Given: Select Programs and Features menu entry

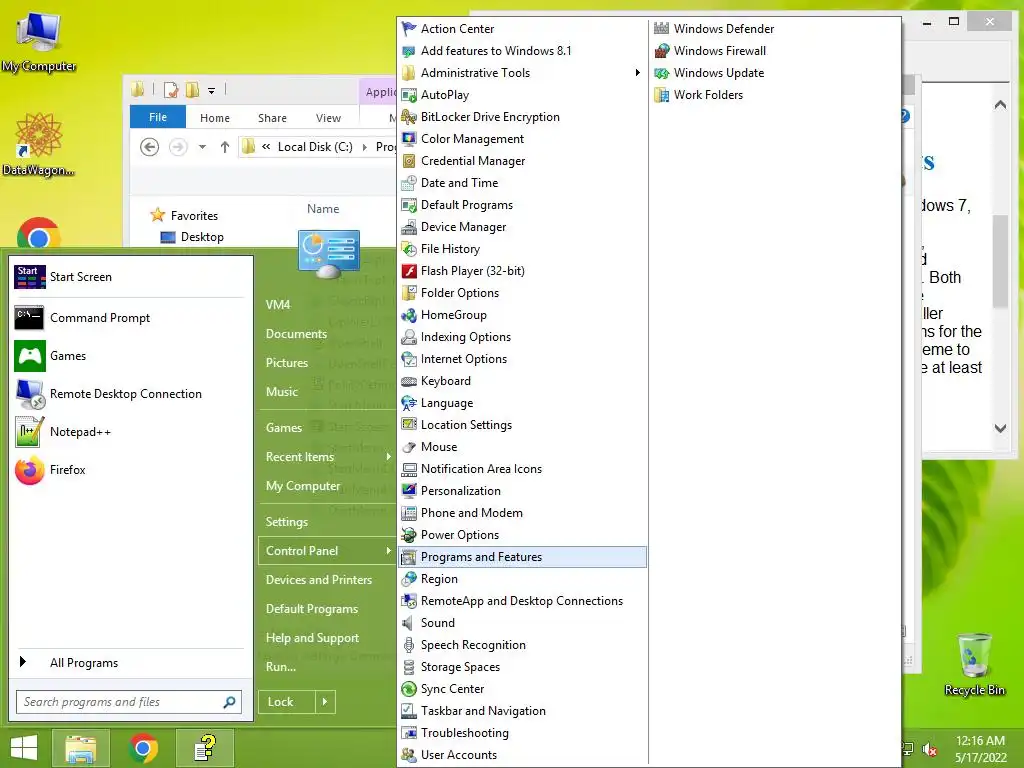Looking at the screenshot, I should point(522,557).
